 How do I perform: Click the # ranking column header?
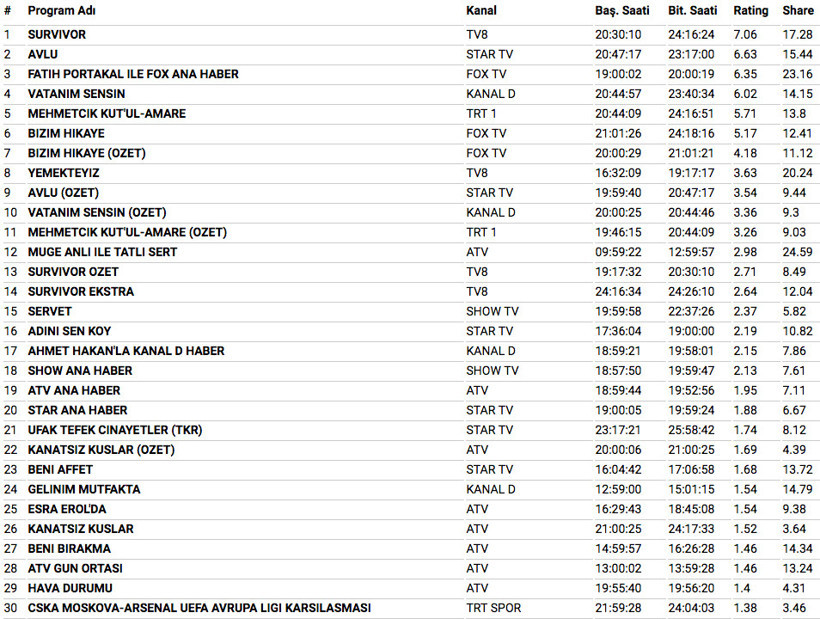coord(8,11)
